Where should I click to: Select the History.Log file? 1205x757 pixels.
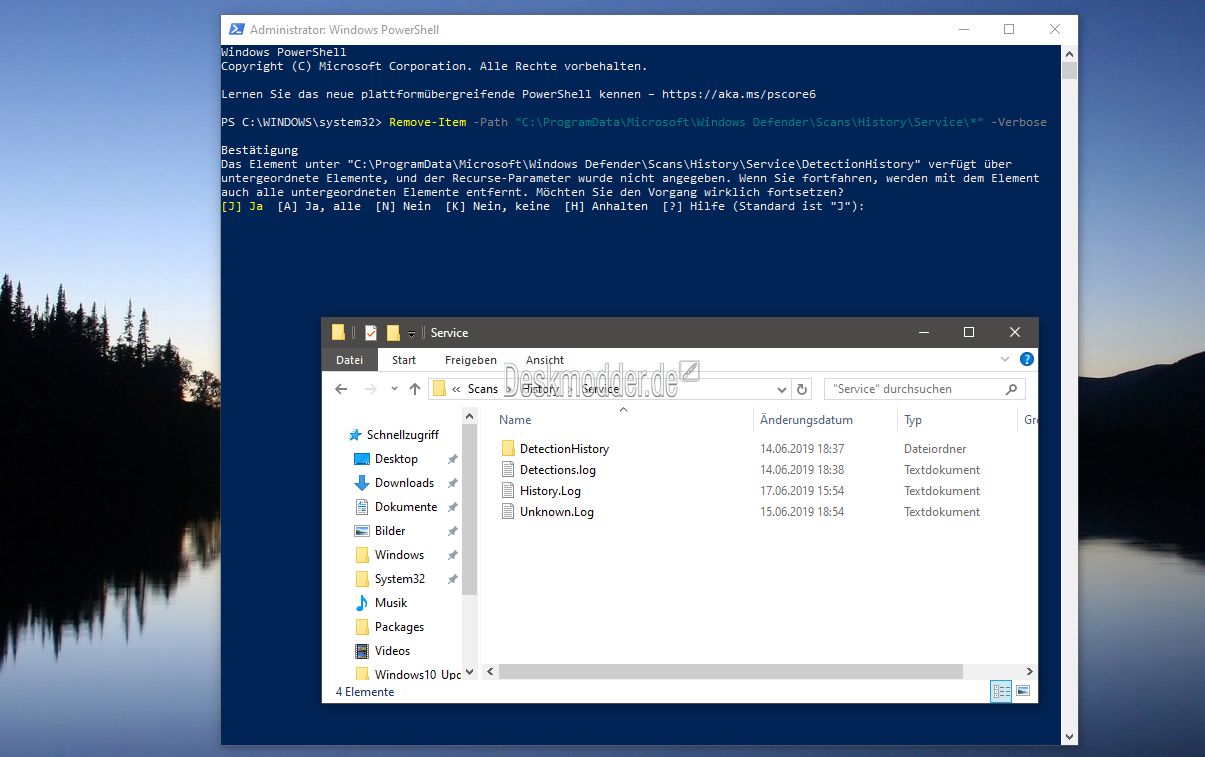click(x=550, y=491)
